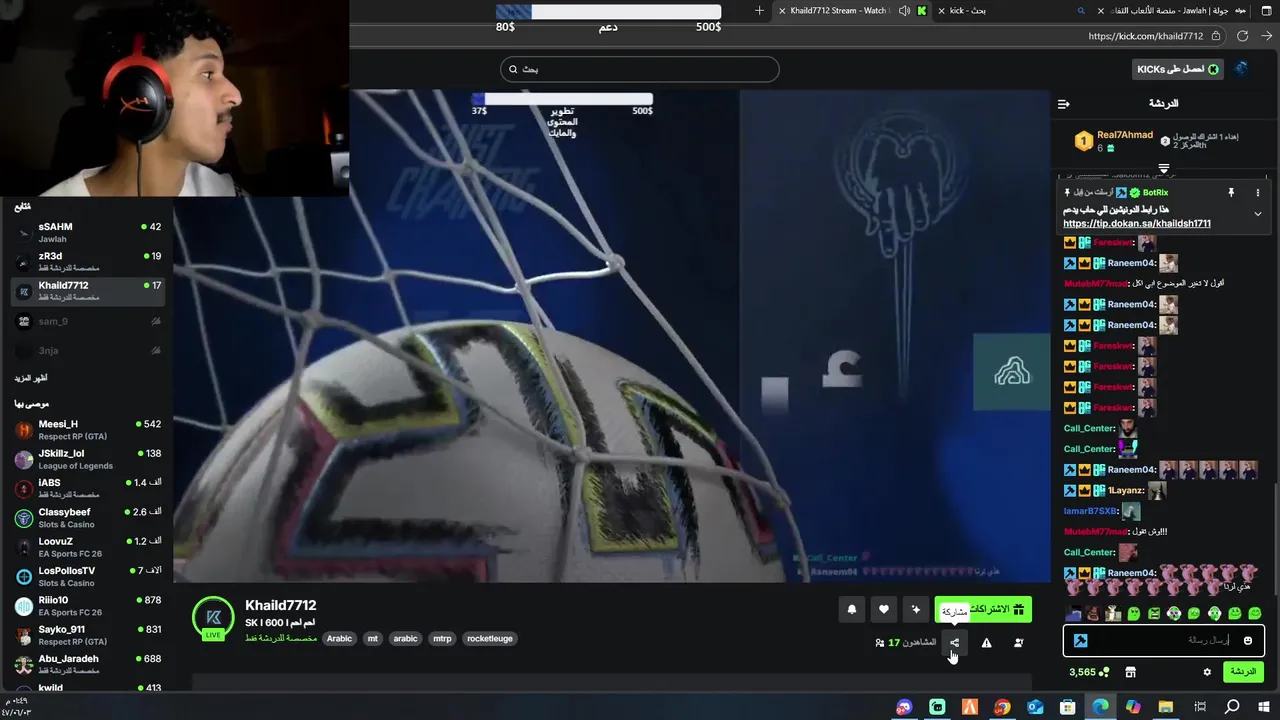Unpin the BotRix pinned message
This screenshot has height=720, width=1280.
[1231, 192]
